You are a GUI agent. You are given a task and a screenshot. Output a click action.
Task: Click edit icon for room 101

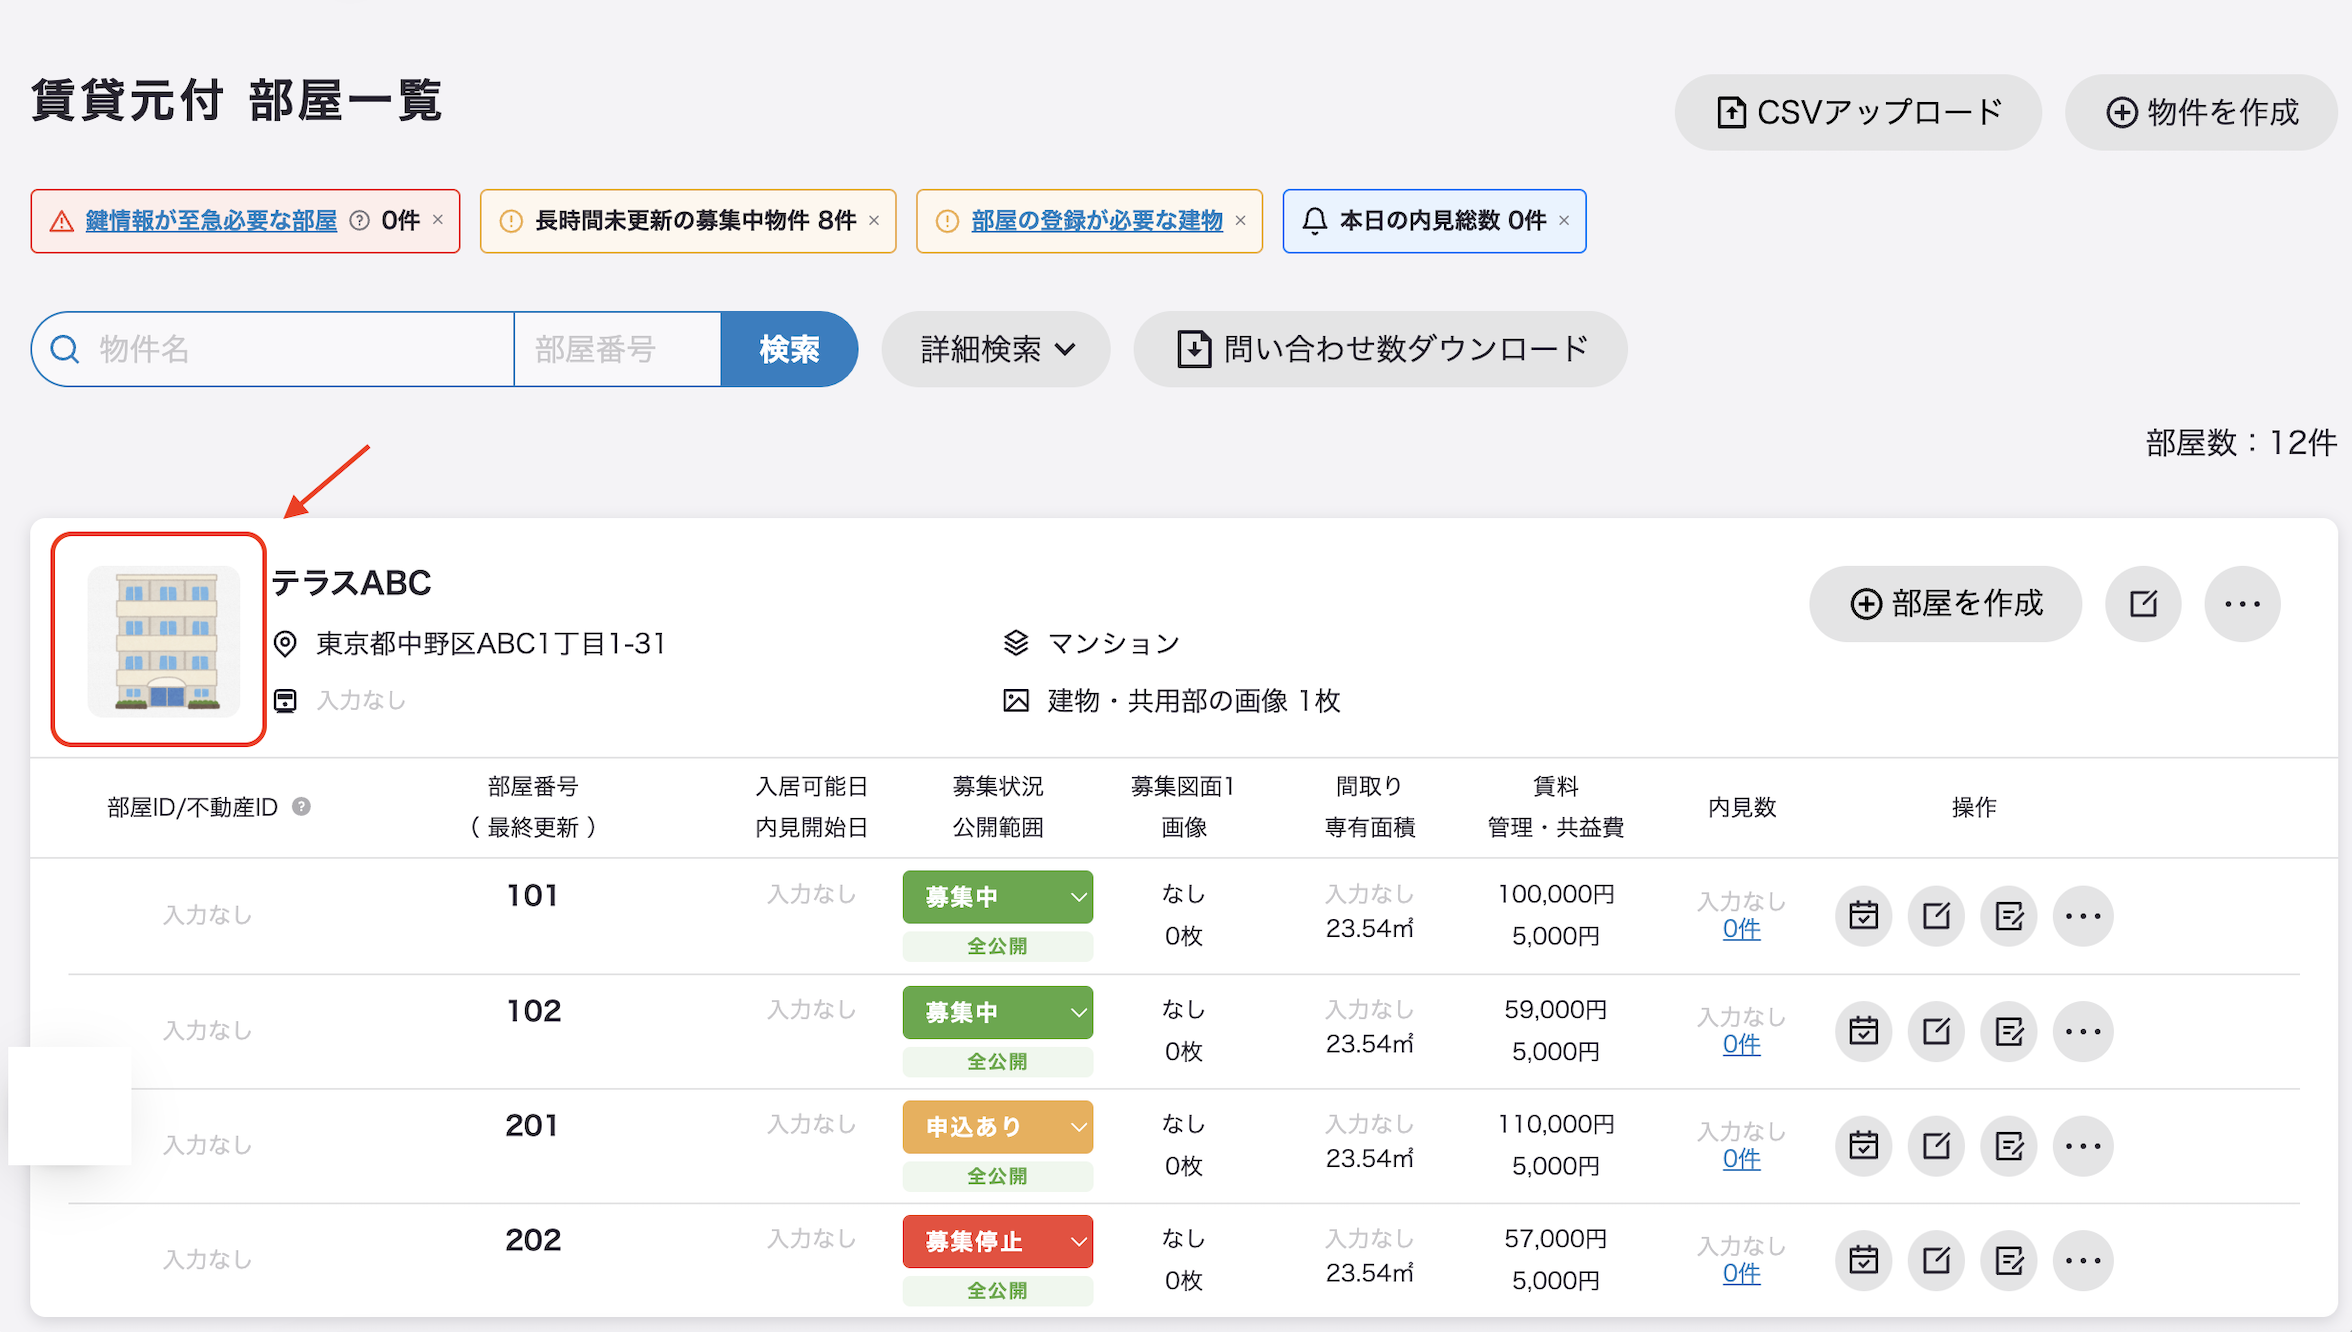pyautogui.click(x=1936, y=915)
